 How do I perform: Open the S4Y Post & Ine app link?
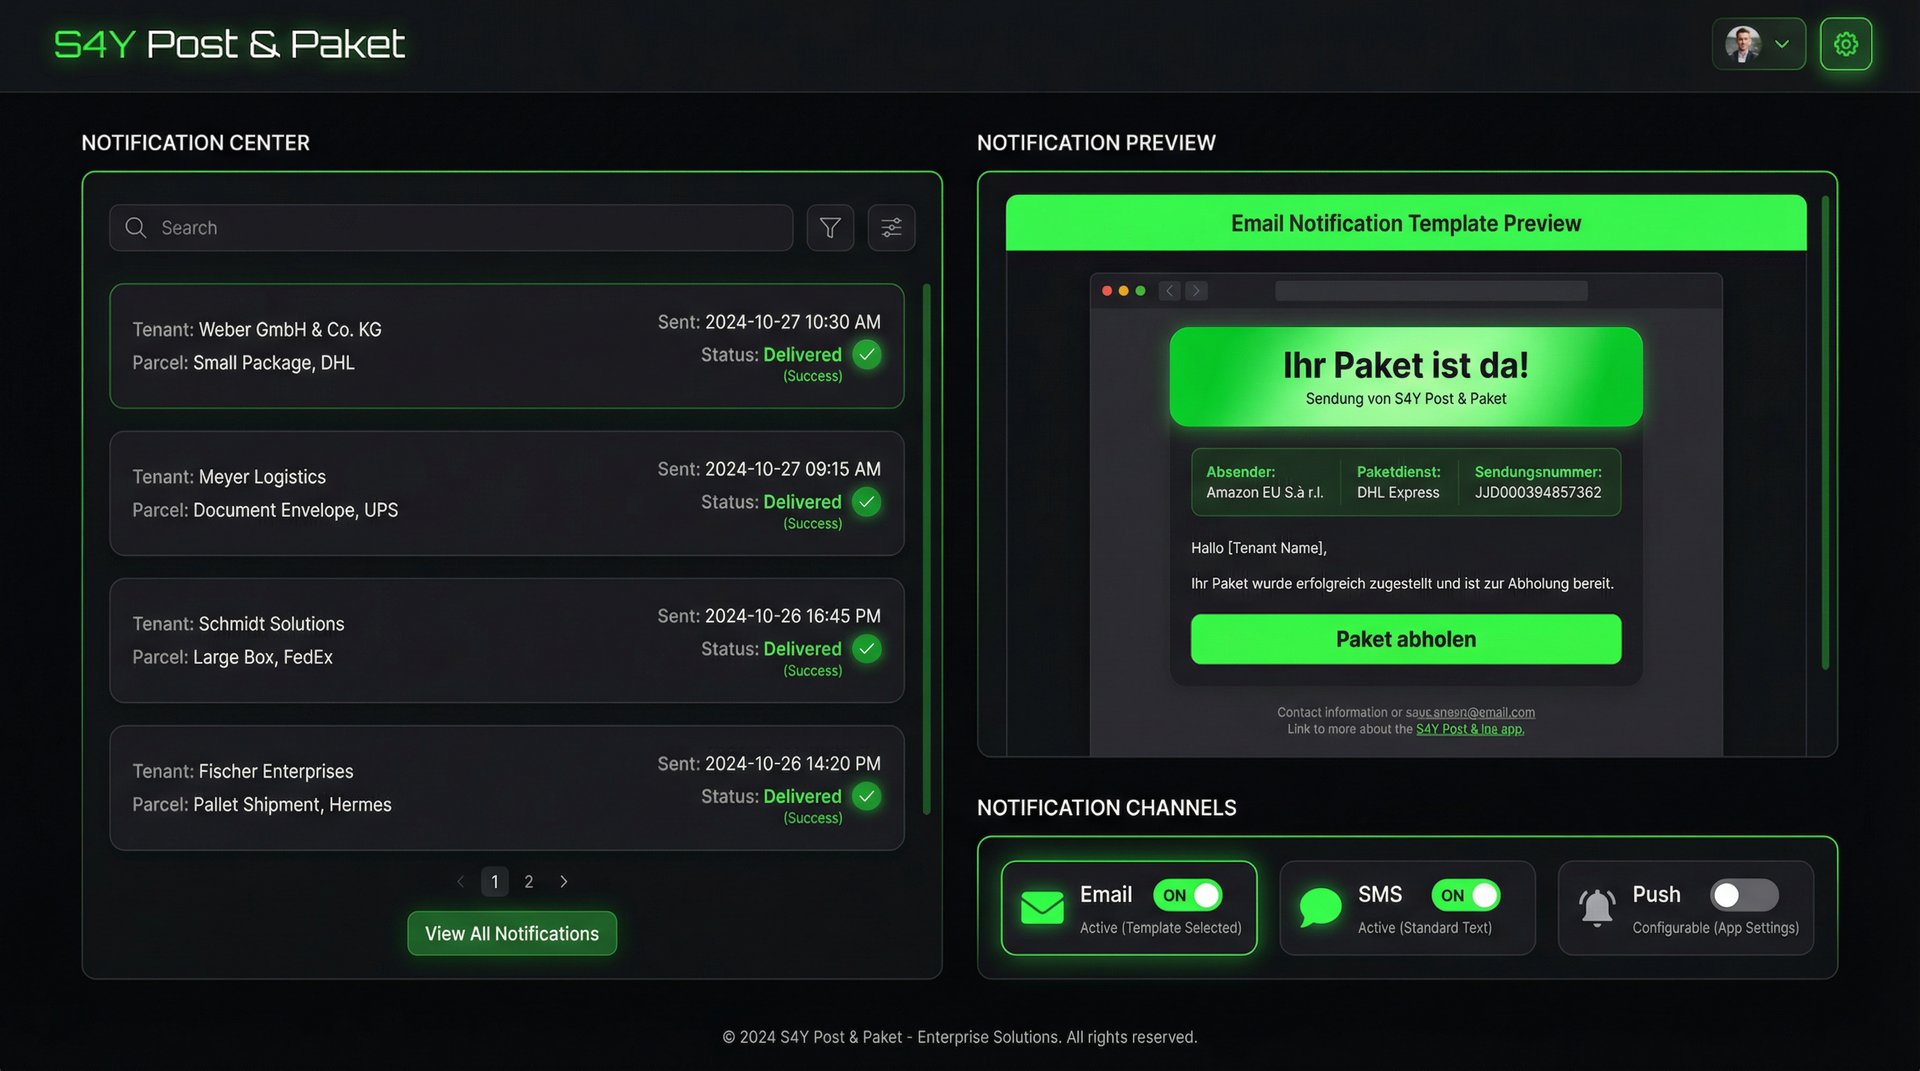[x=1470, y=729]
